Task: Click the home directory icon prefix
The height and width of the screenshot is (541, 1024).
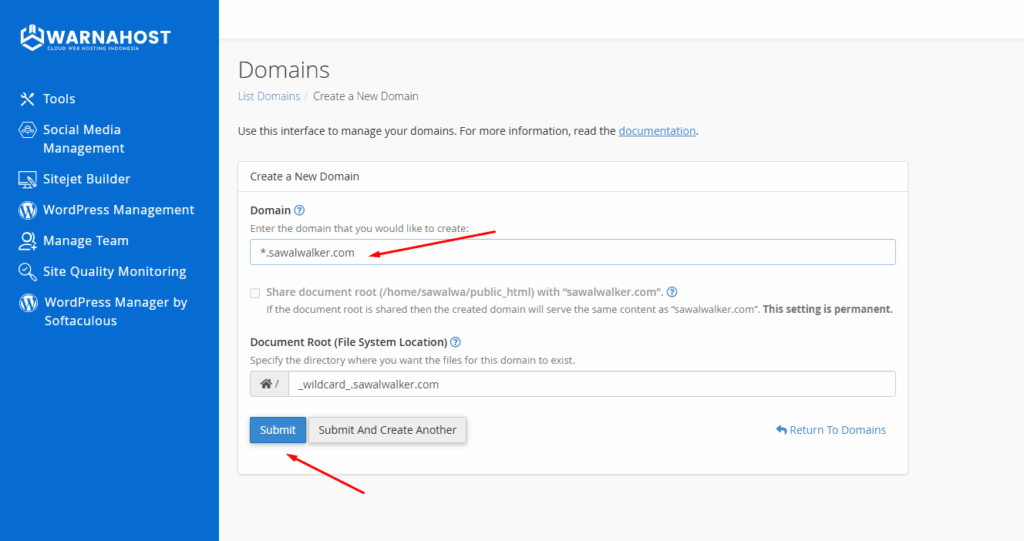Action: coord(268,384)
